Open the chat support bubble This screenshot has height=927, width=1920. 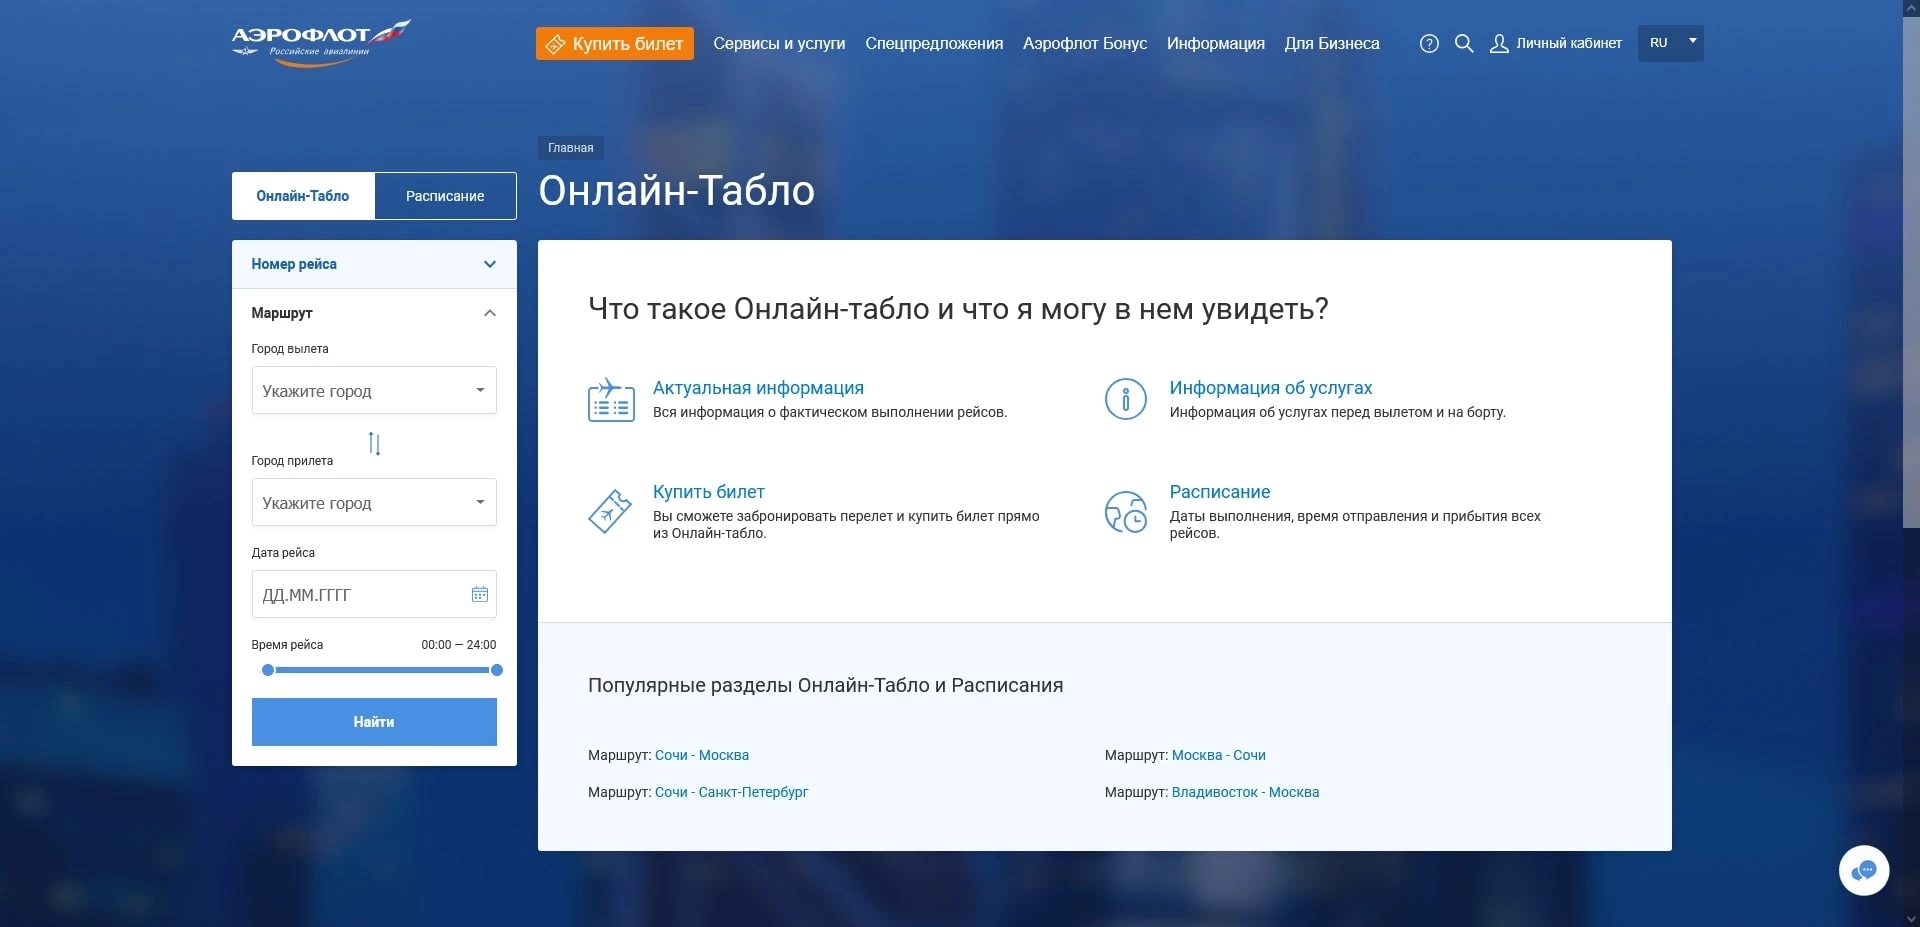[x=1863, y=871]
